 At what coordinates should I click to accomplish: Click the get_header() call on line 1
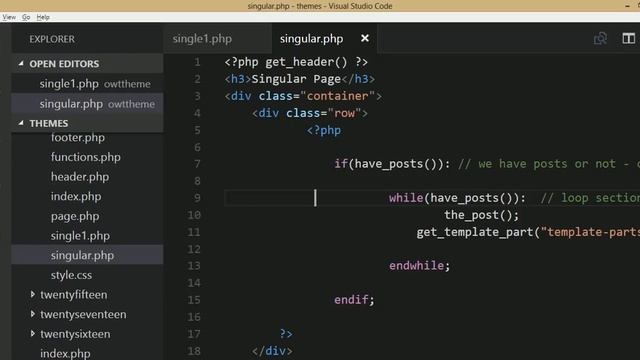[306, 62]
